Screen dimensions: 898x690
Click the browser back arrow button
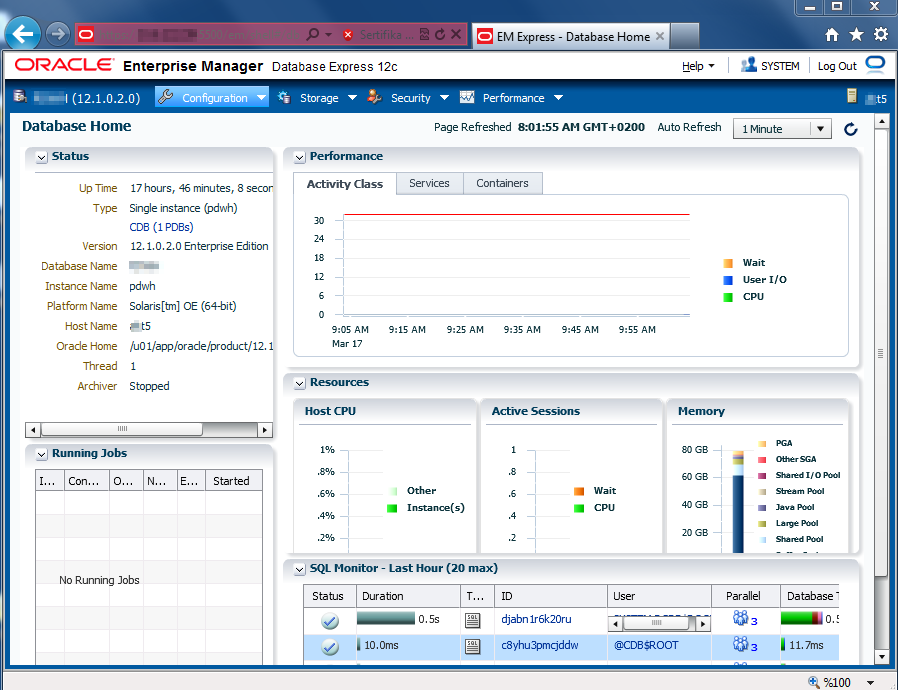23,34
